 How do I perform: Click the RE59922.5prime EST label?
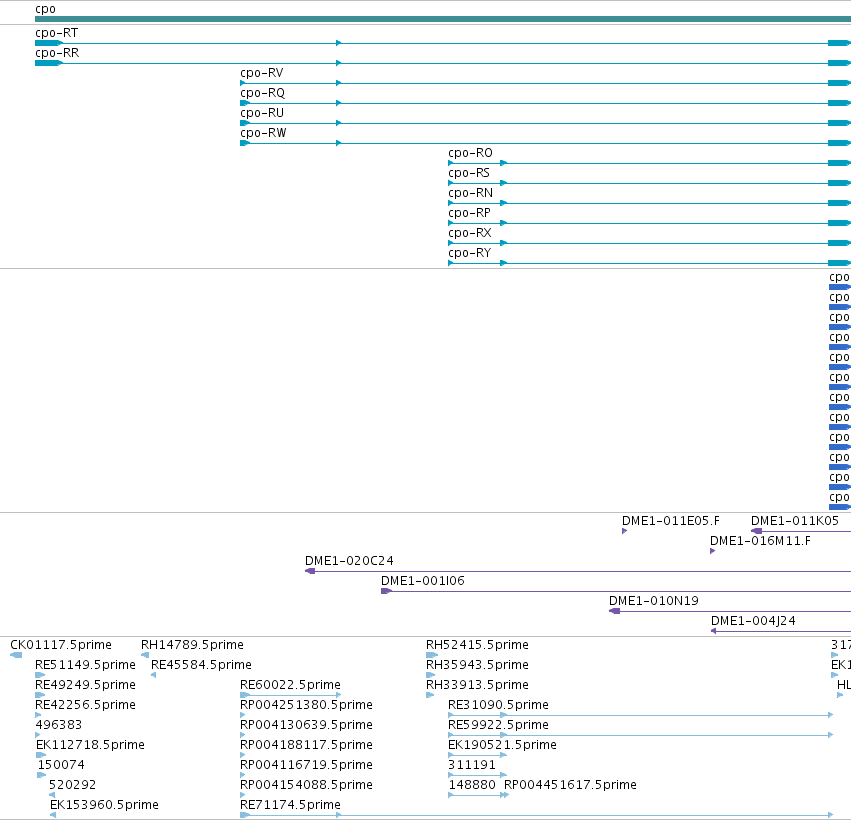498,725
